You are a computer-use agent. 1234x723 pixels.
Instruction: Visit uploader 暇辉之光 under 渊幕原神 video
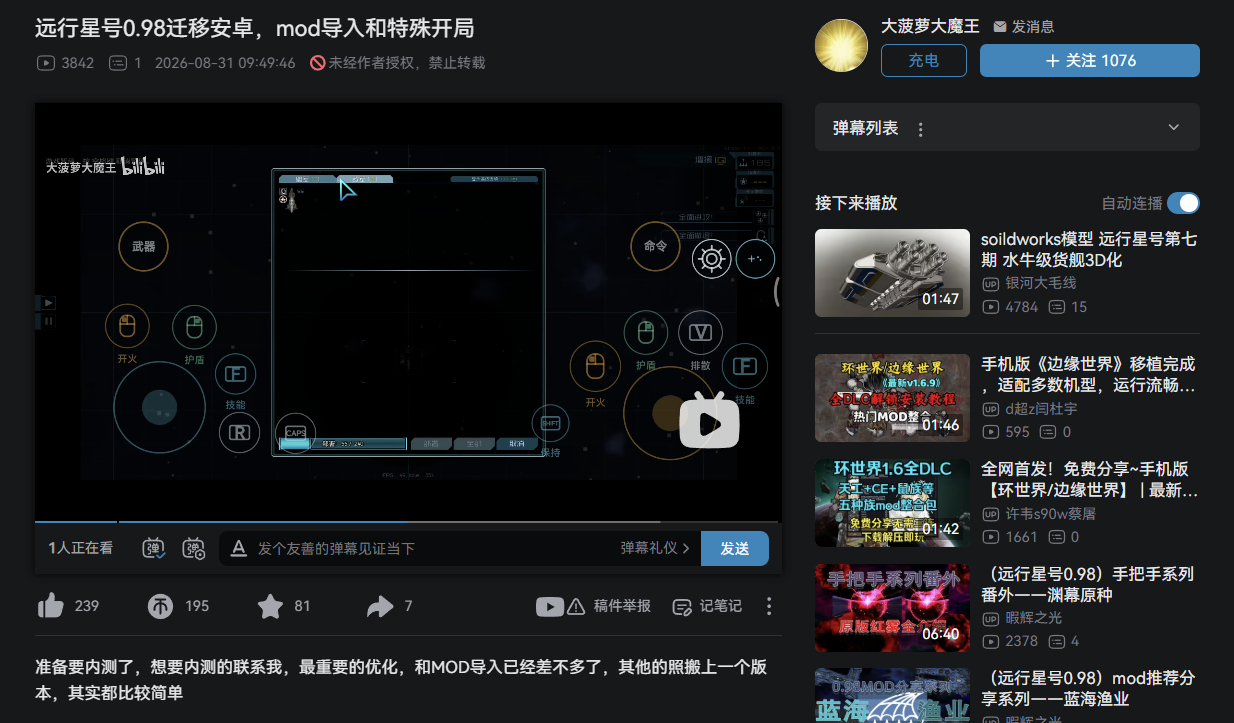(x=1034, y=618)
